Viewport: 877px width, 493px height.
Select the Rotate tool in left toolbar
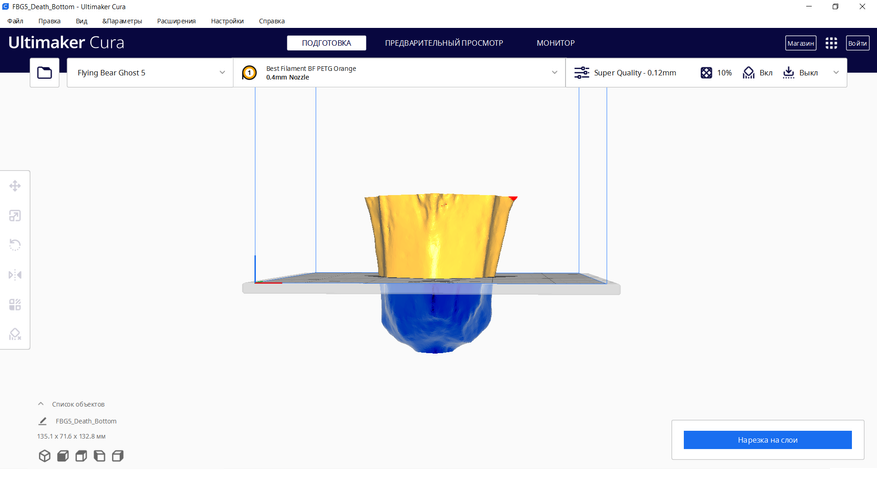point(15,245)
